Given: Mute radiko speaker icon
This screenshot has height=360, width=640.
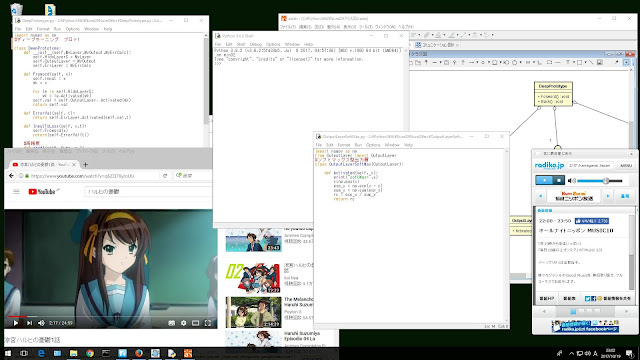Looking at the screenshot, I should tap(572, 180).
